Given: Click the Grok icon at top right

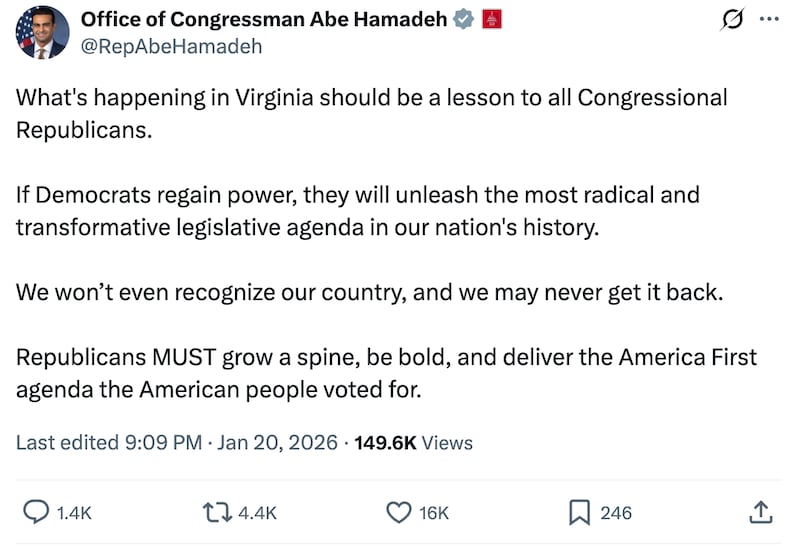Looking at the screenshot, I should (731, 19).
